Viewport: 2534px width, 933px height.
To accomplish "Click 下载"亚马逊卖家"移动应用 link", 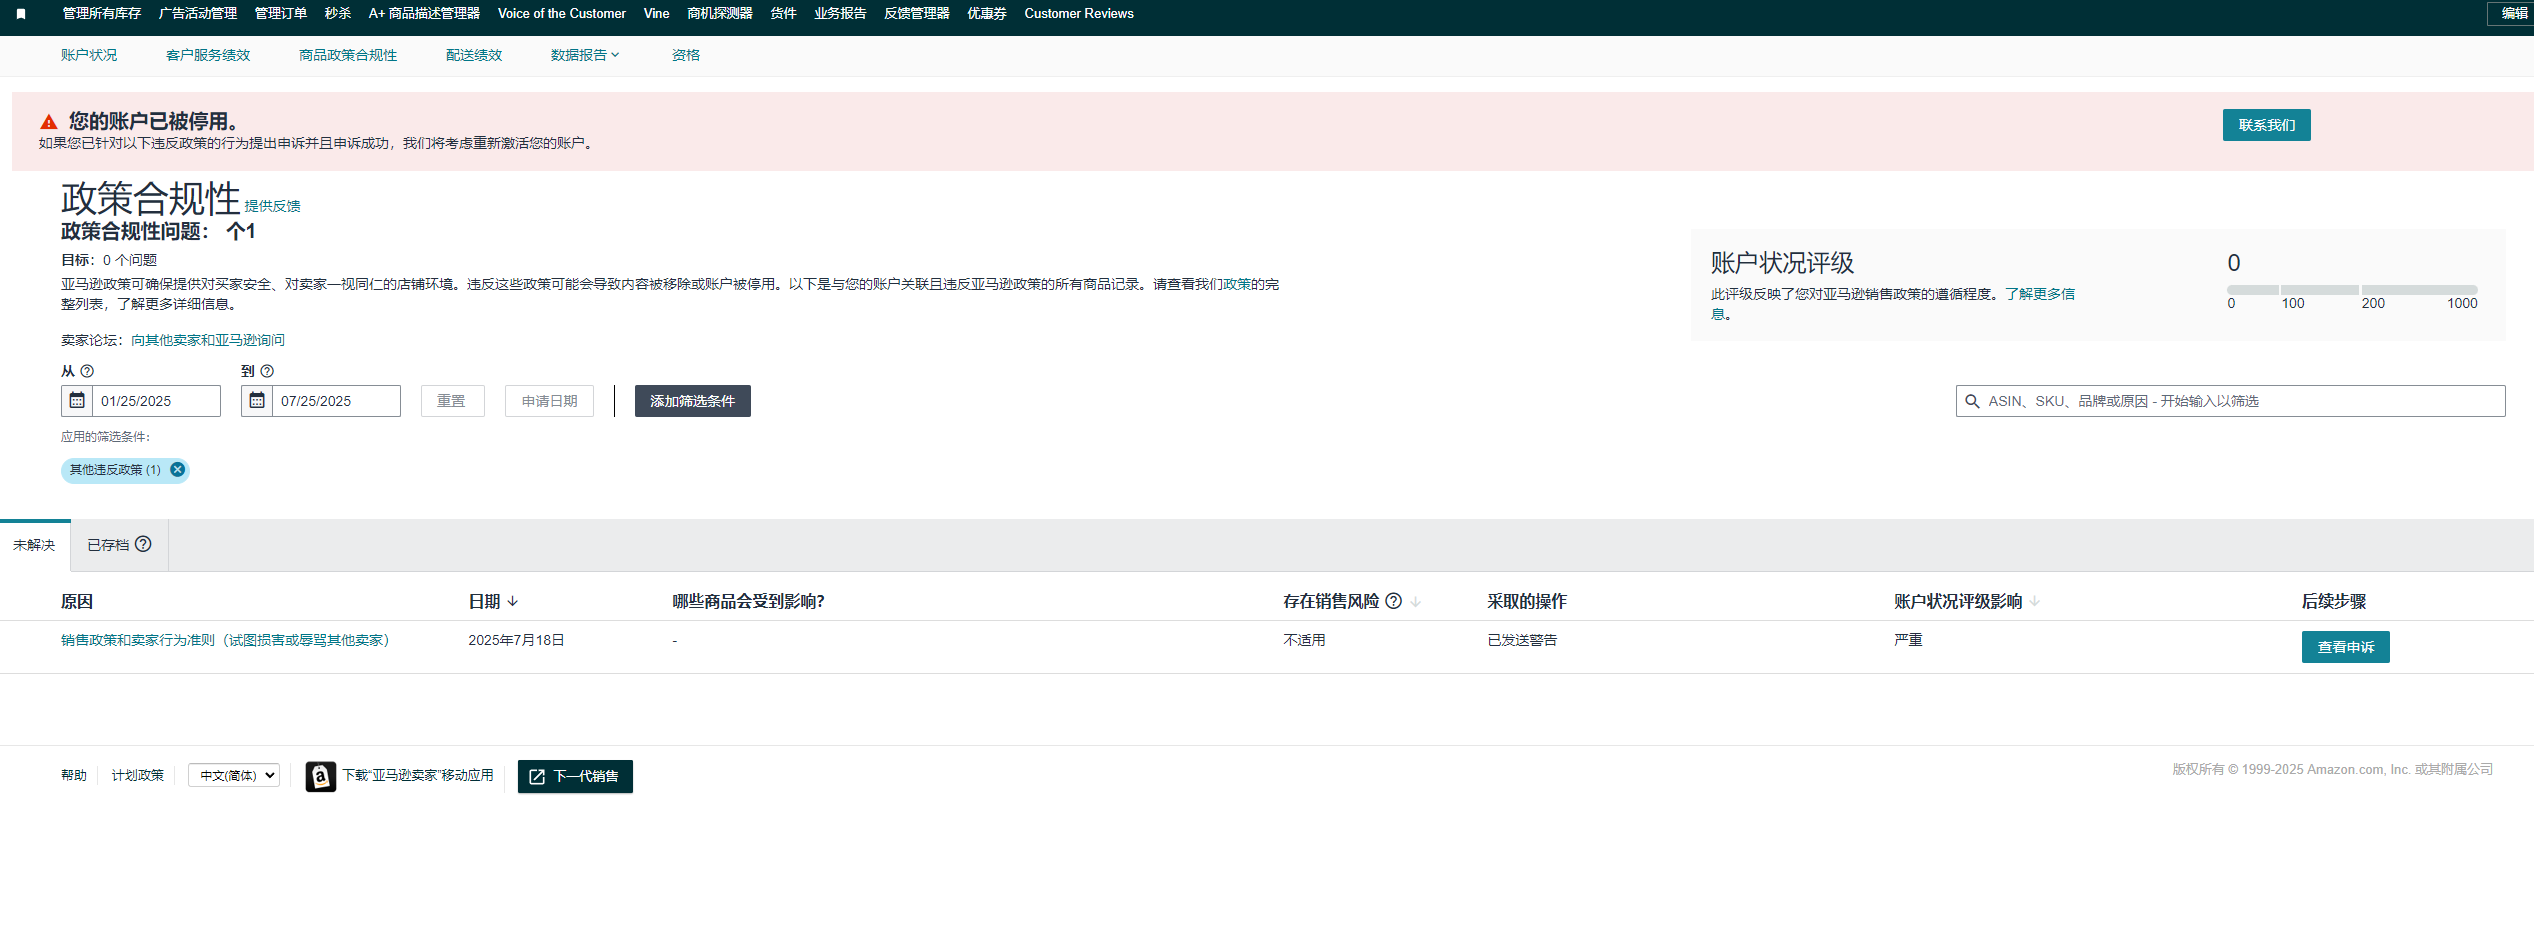I will click(x=418, y=775).
